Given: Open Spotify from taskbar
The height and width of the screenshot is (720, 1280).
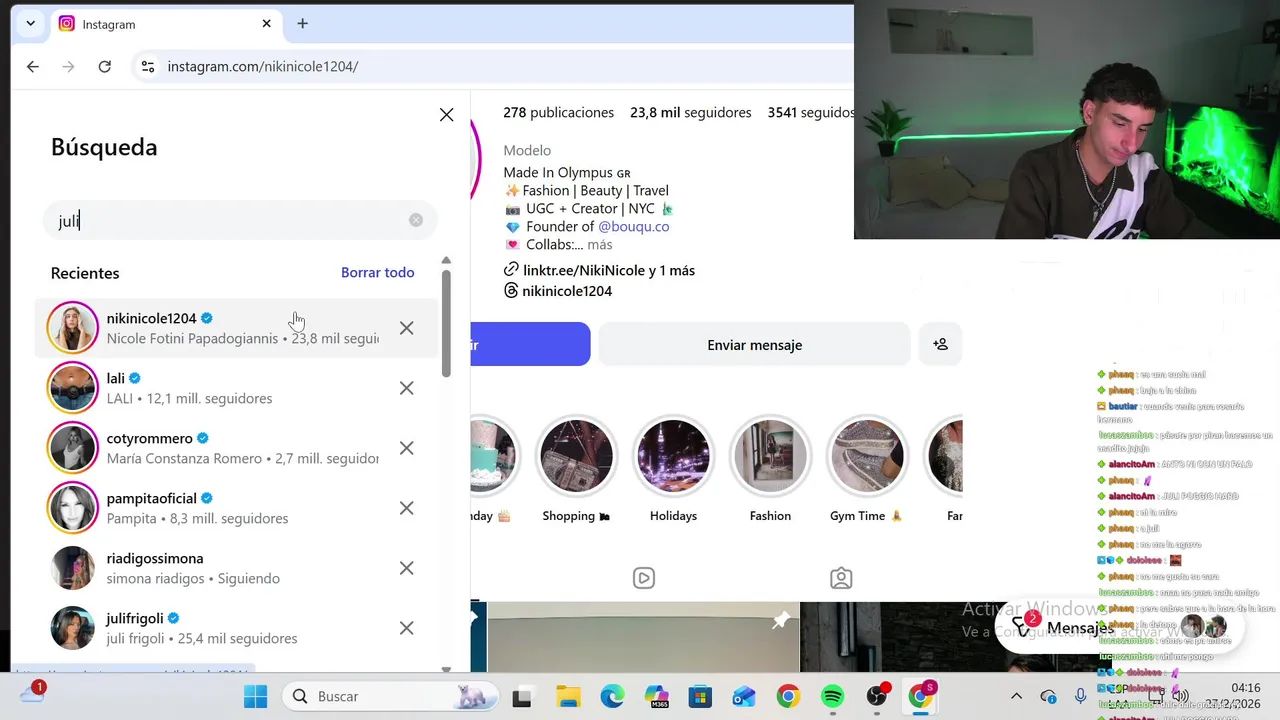Looking at the screenshot, I should point(832,697).
